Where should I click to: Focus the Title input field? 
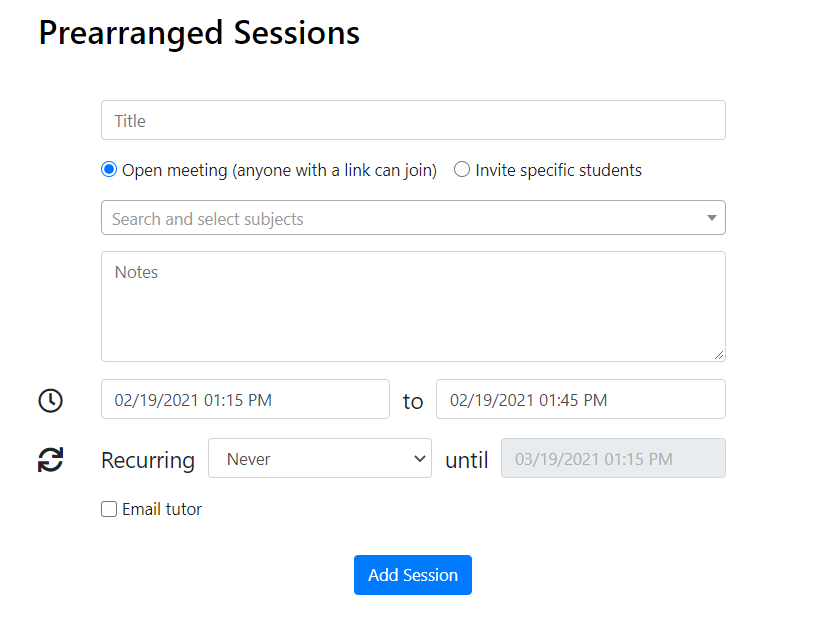point(413,121)
